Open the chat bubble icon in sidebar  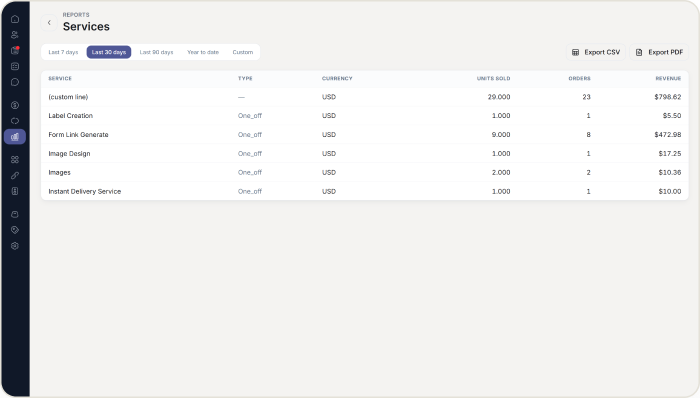[15, 82]
